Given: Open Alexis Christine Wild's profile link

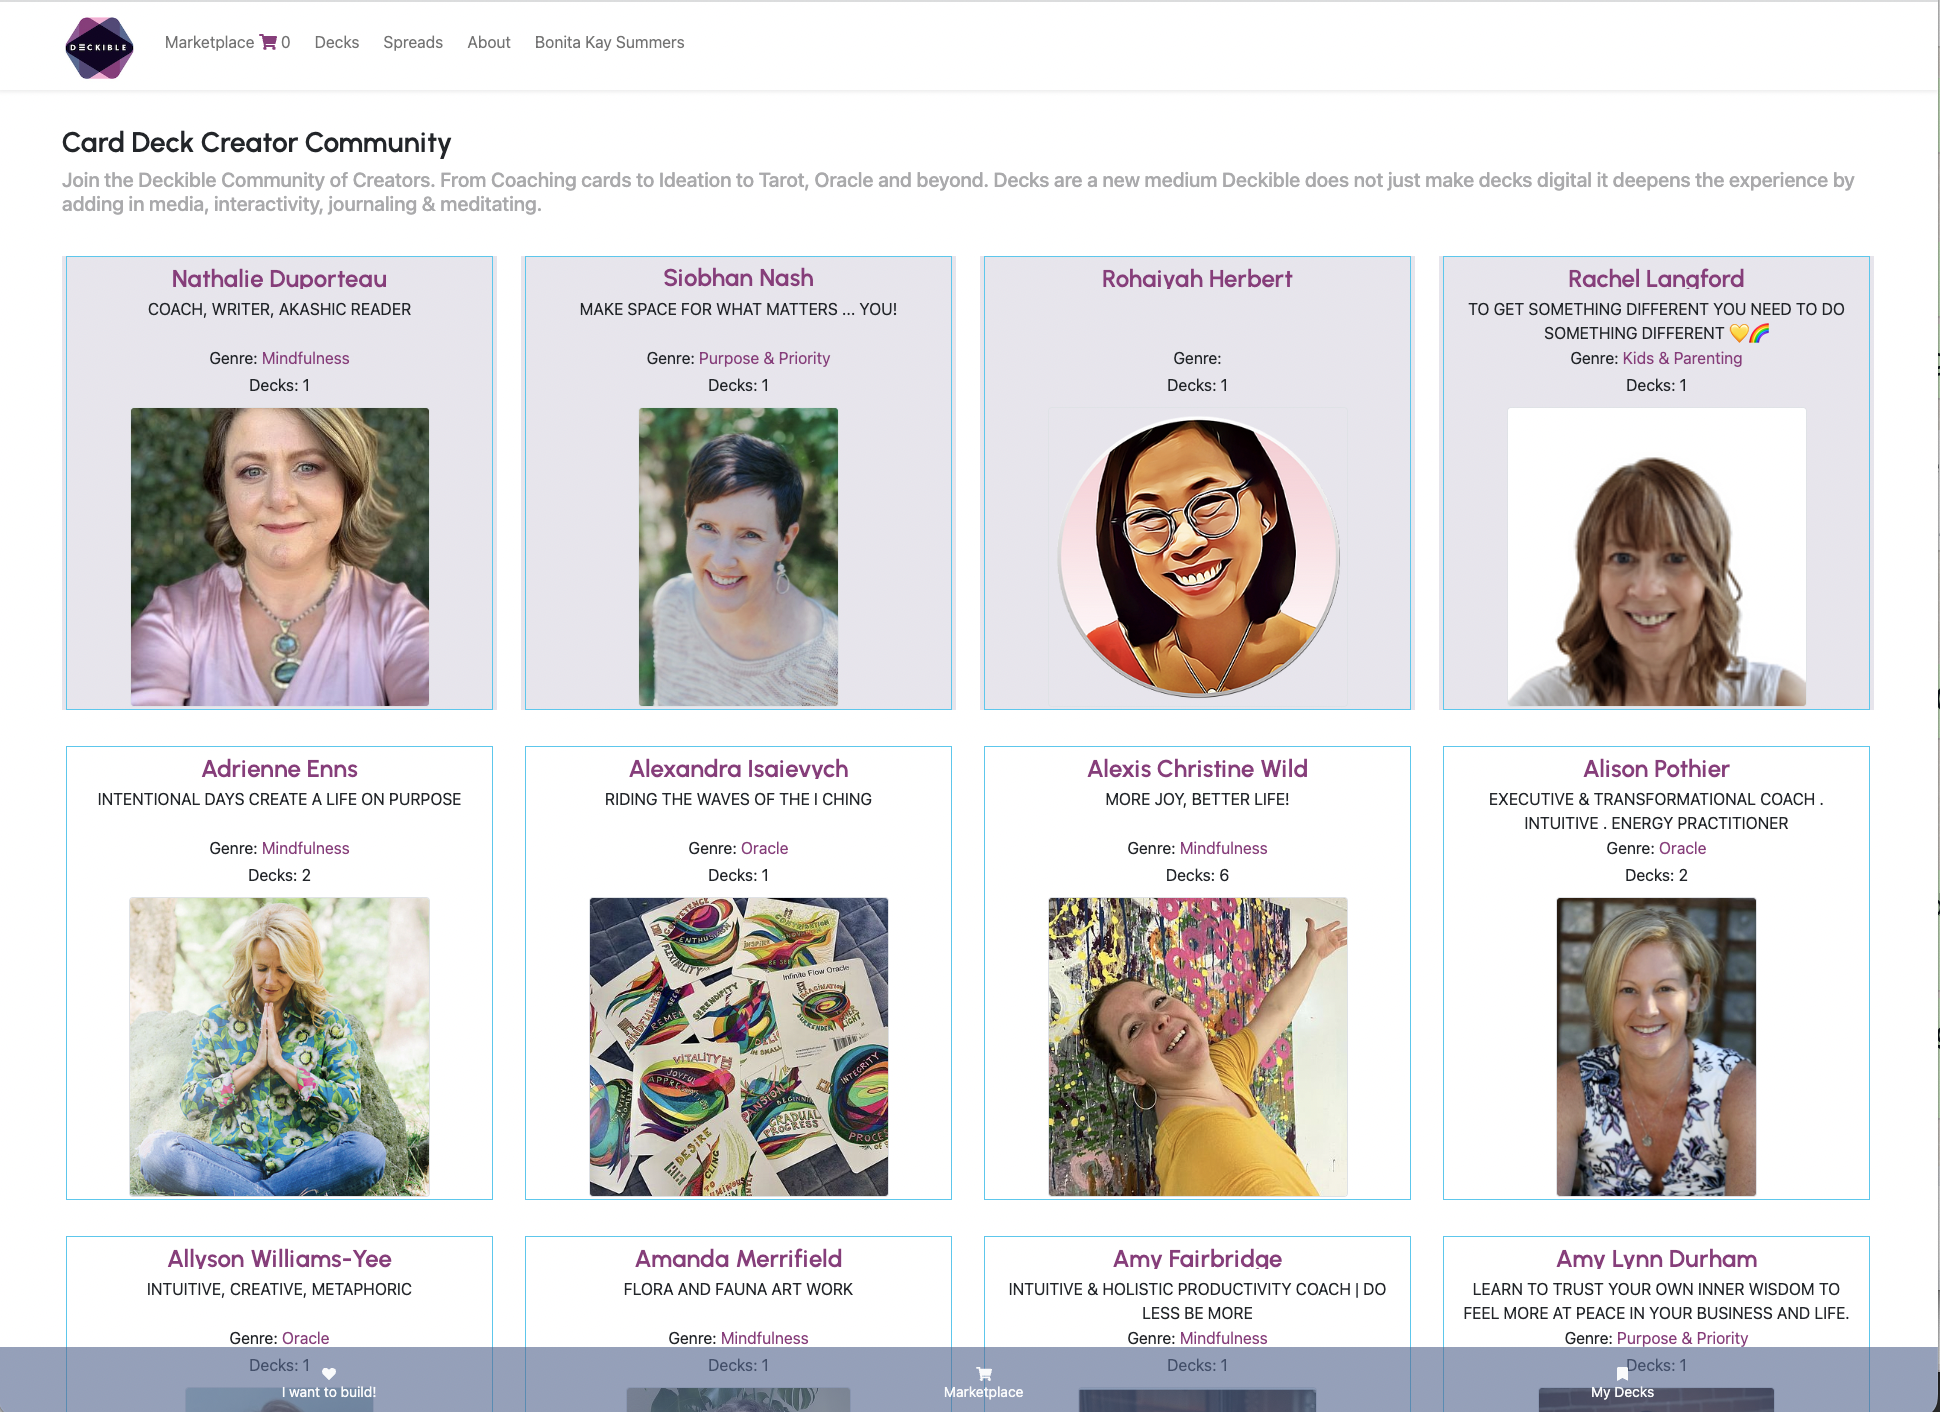Looking at the screenshot, I should tap(1197, 769).
